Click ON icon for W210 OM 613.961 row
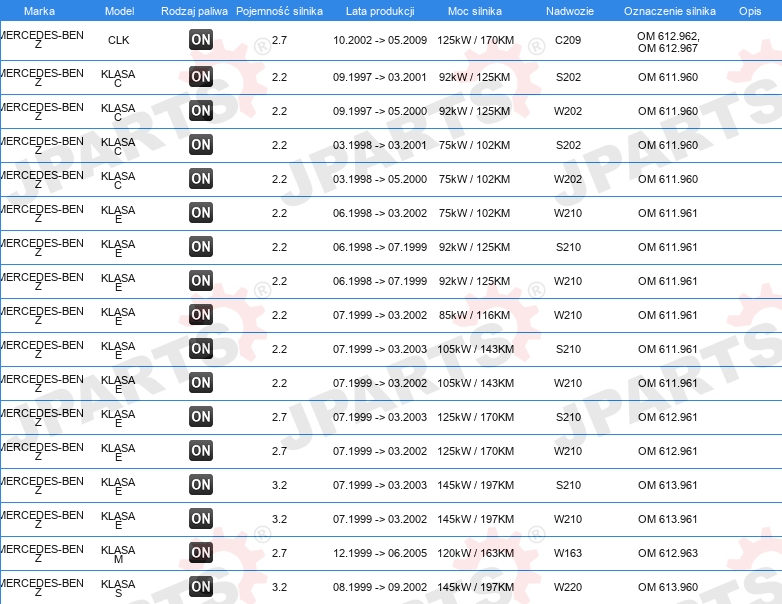Viewport: 782px width, 604px height. (201, 519)
